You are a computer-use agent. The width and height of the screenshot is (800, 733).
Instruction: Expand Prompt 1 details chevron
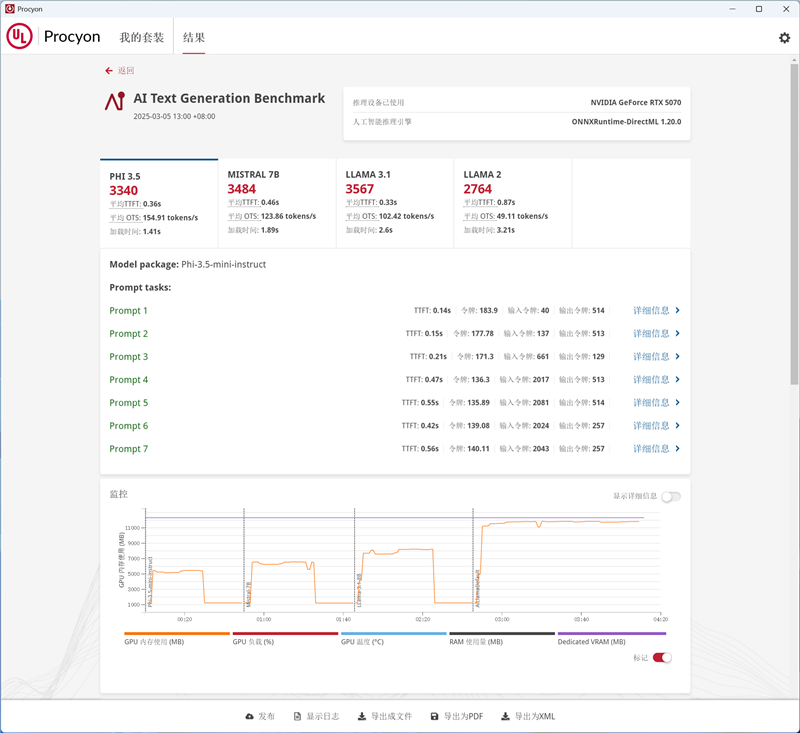tap(678, 310)
